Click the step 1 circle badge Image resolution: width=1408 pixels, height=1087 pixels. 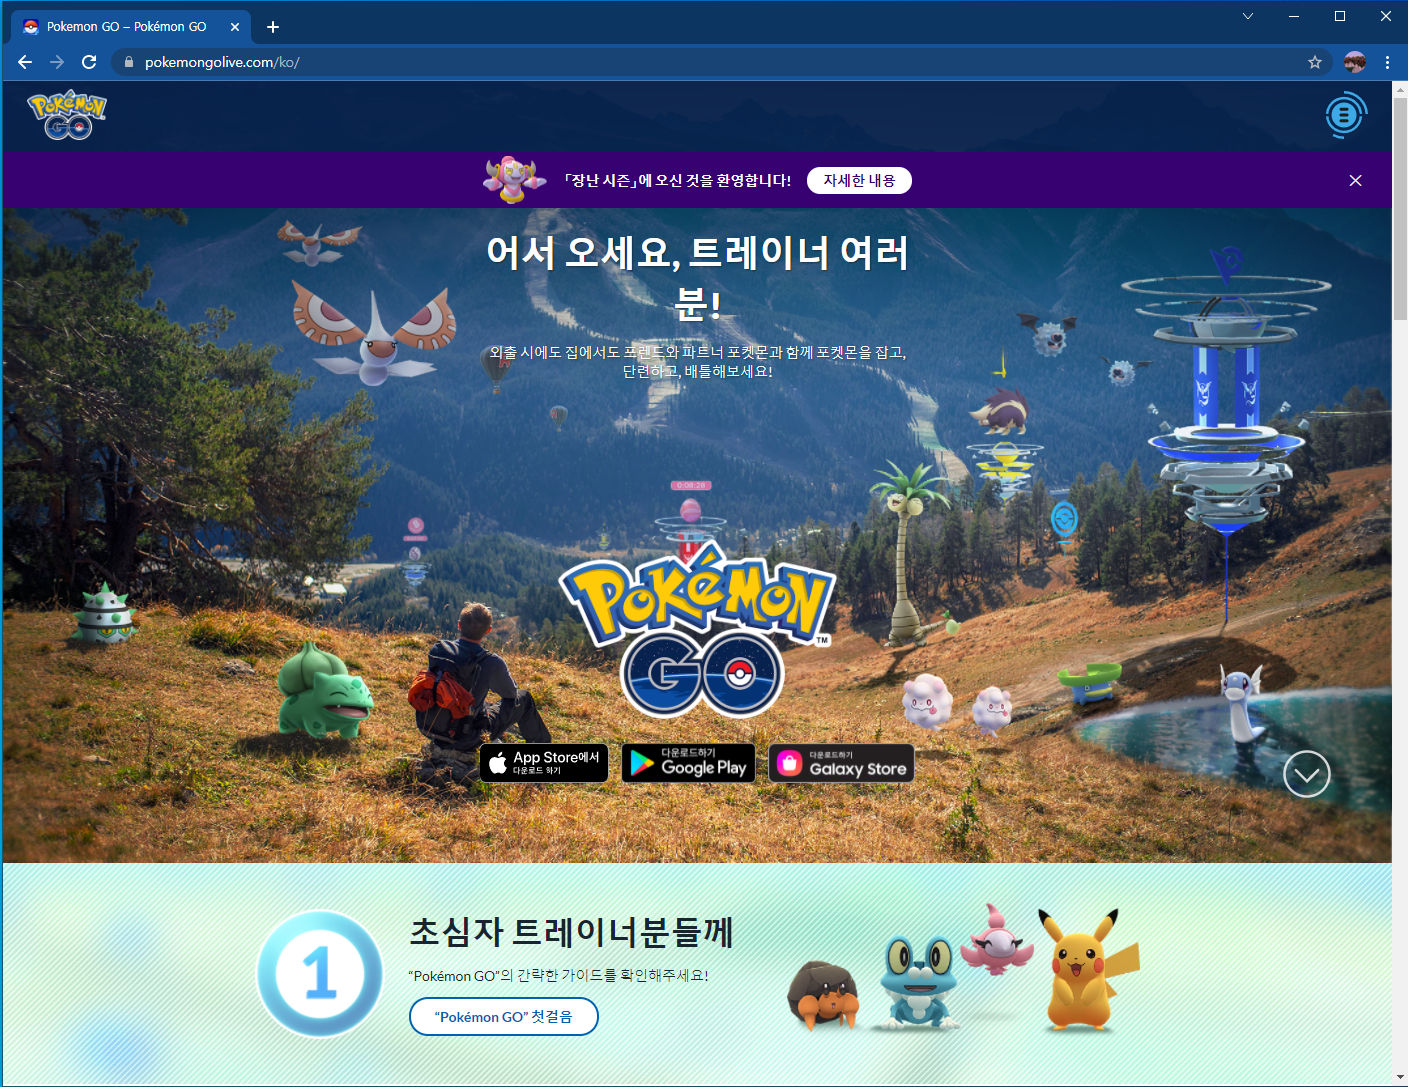pyautogui.click(x=320, y=973)
